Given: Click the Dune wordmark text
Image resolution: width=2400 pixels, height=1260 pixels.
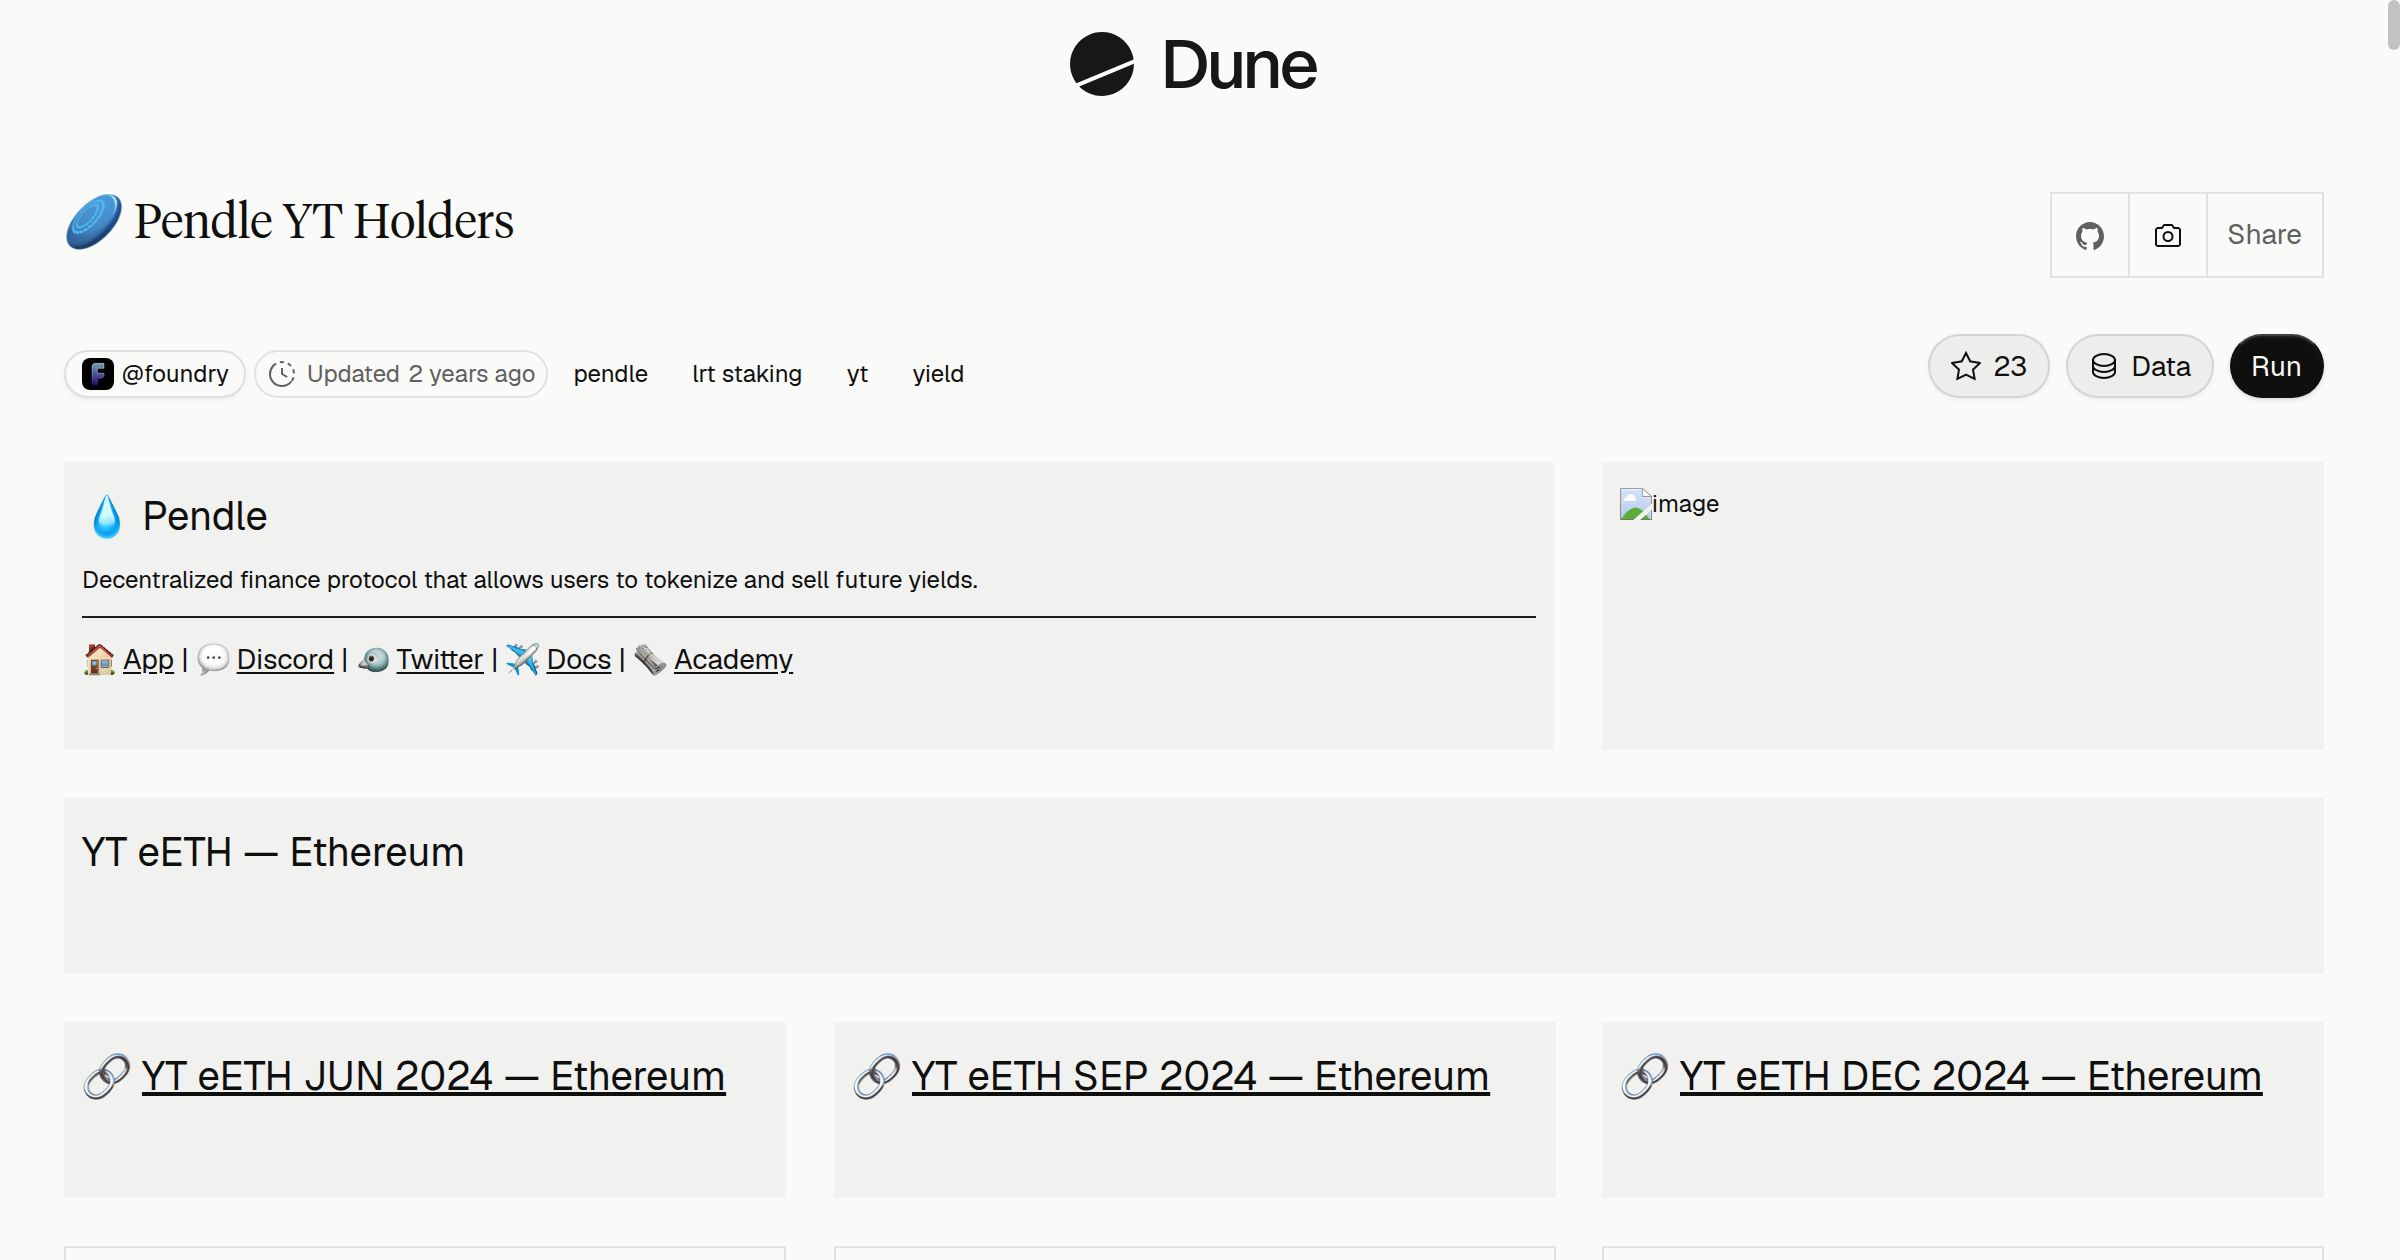Looking at the screenshot, I should (x=1240, y=65).
